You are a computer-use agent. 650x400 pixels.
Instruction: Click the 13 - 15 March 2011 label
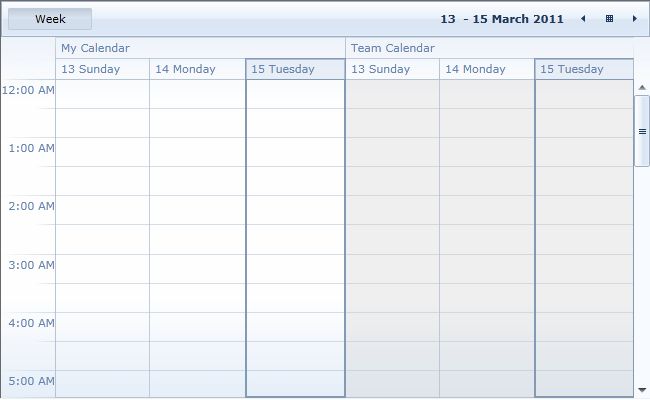(x=501, y=19)
